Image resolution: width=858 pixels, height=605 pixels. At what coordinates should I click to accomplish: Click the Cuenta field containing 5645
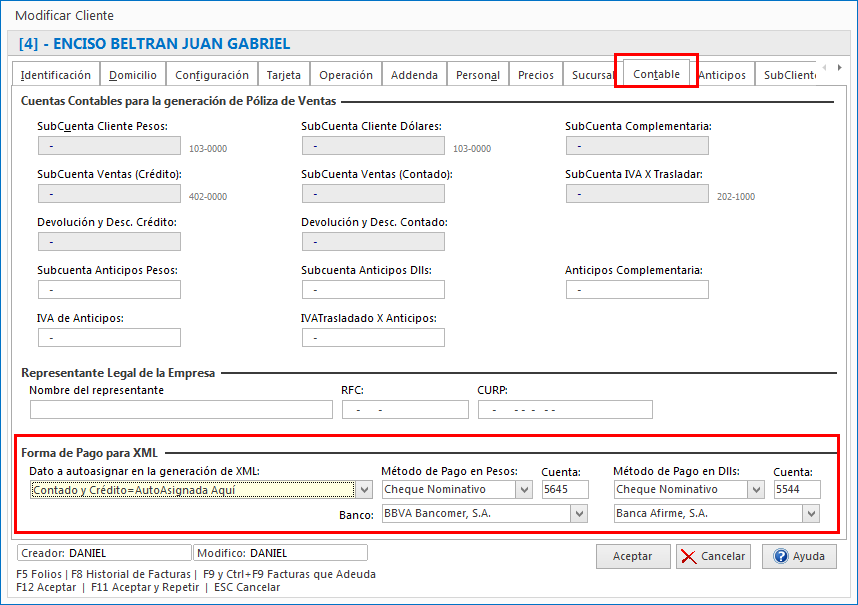coord(565,489)
